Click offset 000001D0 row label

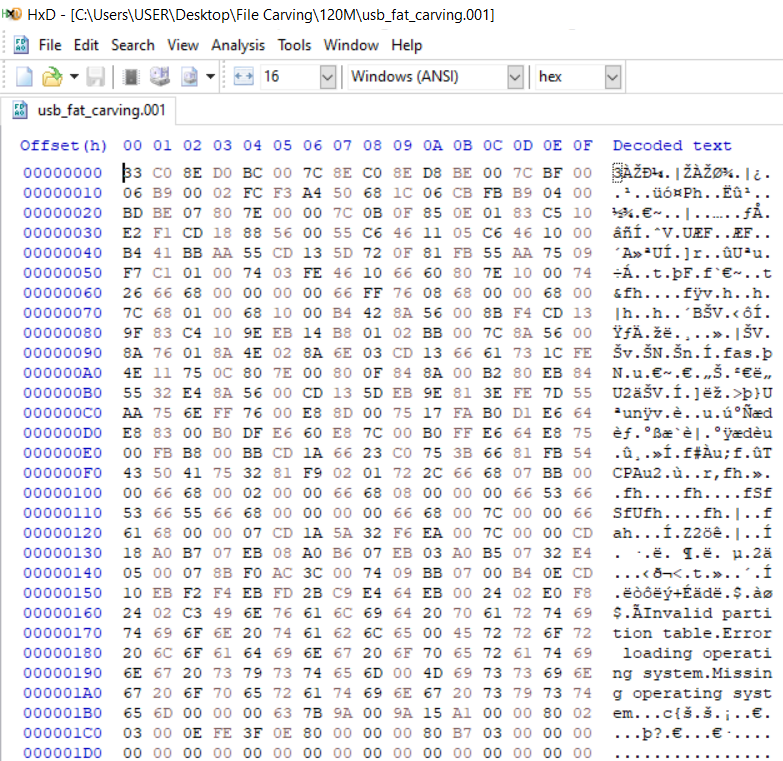[x=62, y=753]
